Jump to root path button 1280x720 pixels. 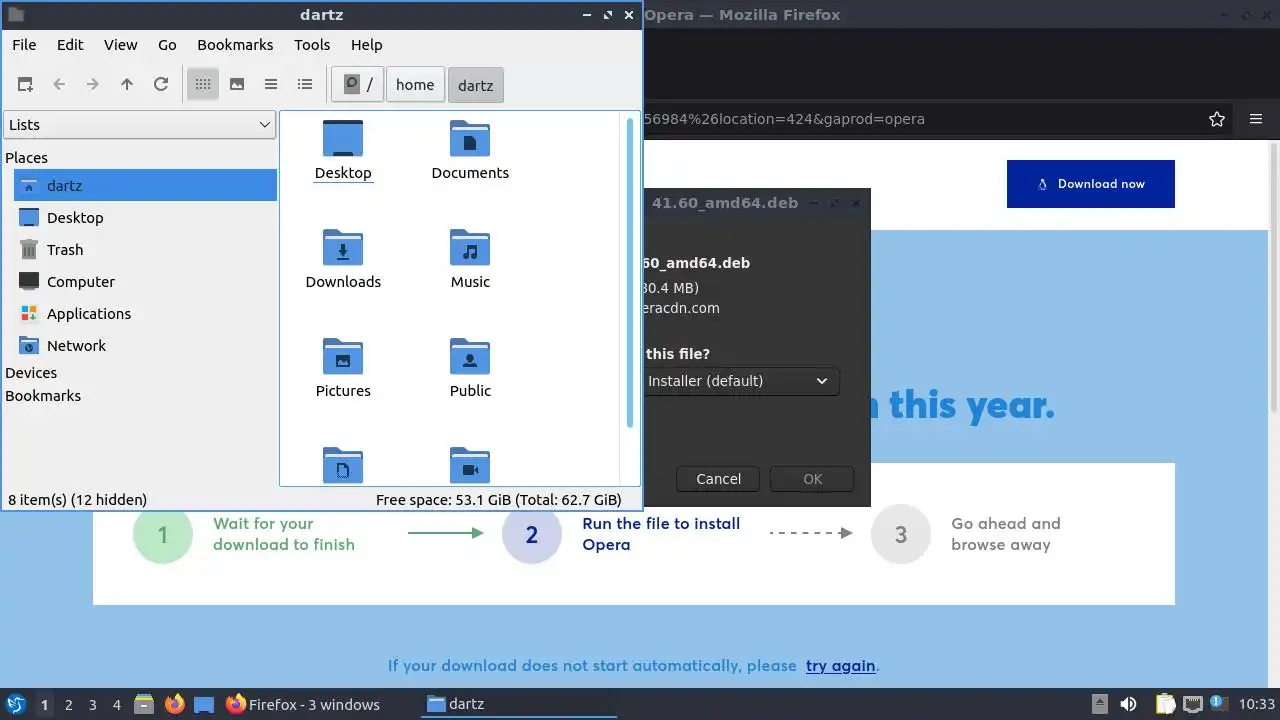[x=358, y=85]
